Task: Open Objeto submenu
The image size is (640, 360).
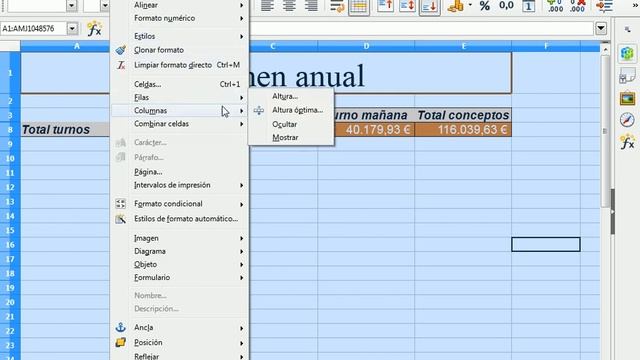Action: [x=180, y=264]
